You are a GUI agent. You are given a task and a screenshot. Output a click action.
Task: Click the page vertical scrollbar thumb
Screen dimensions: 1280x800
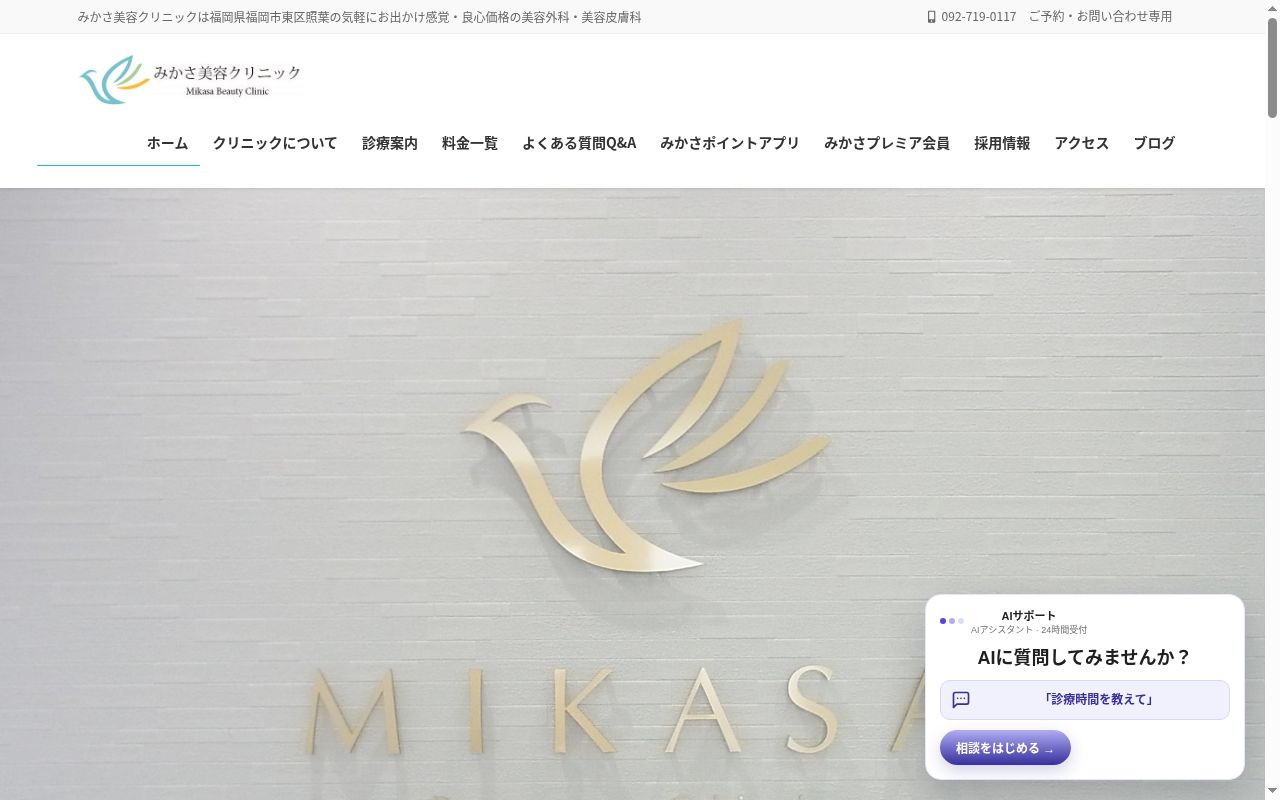point(1272,68)
